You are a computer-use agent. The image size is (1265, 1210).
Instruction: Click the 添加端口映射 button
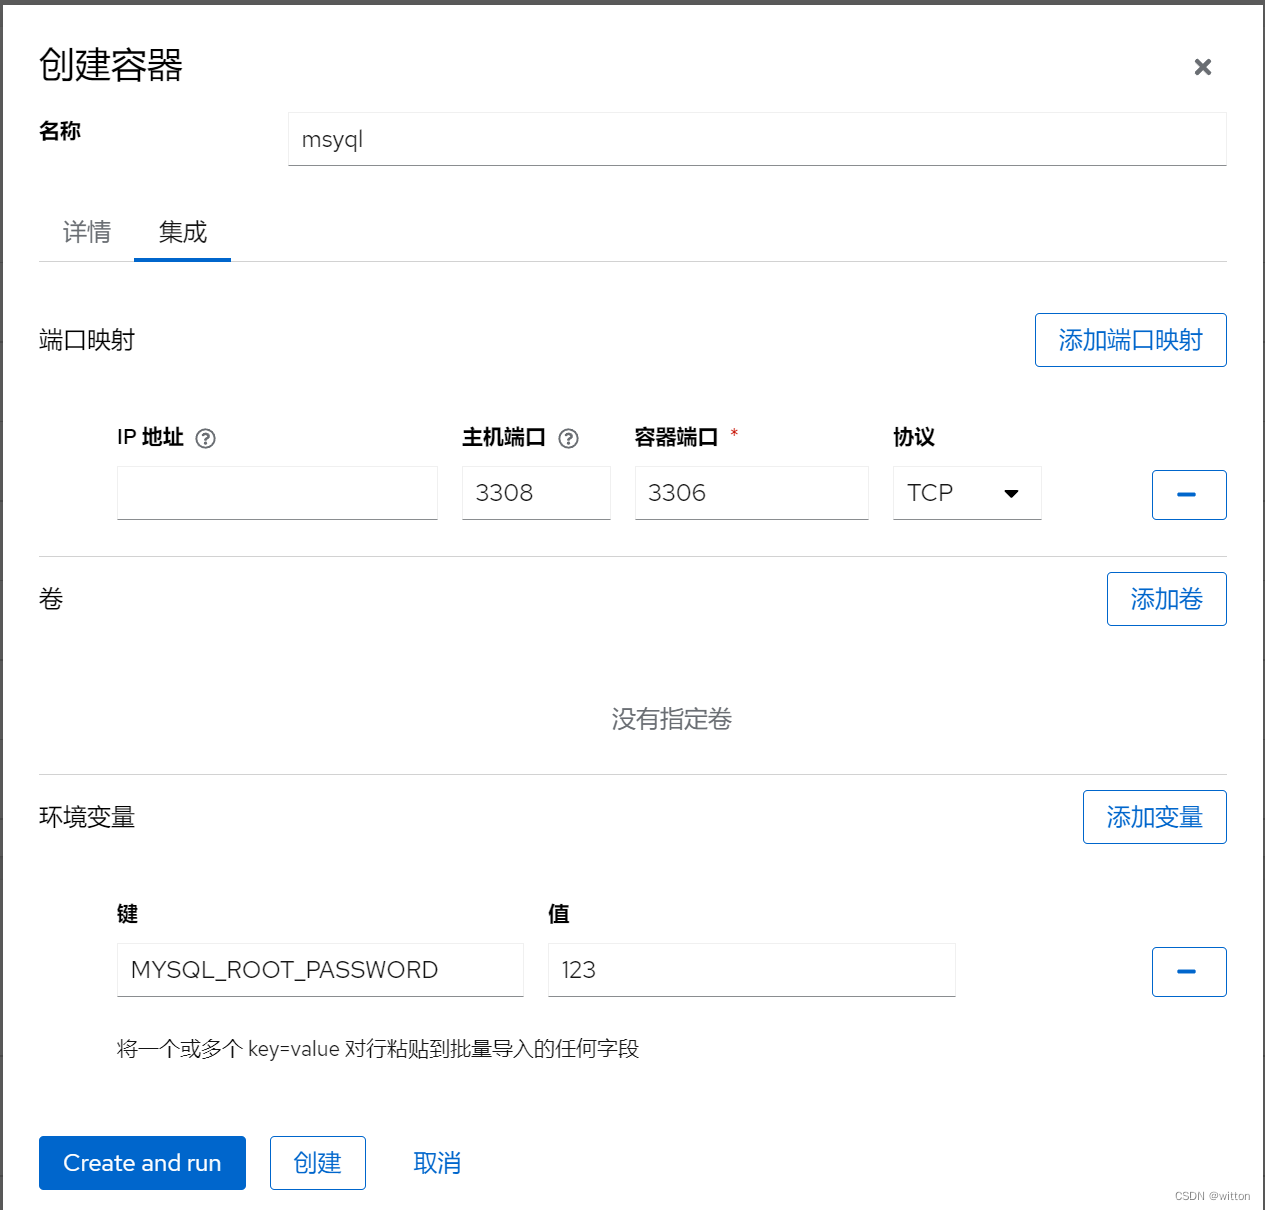(1130, 340)
